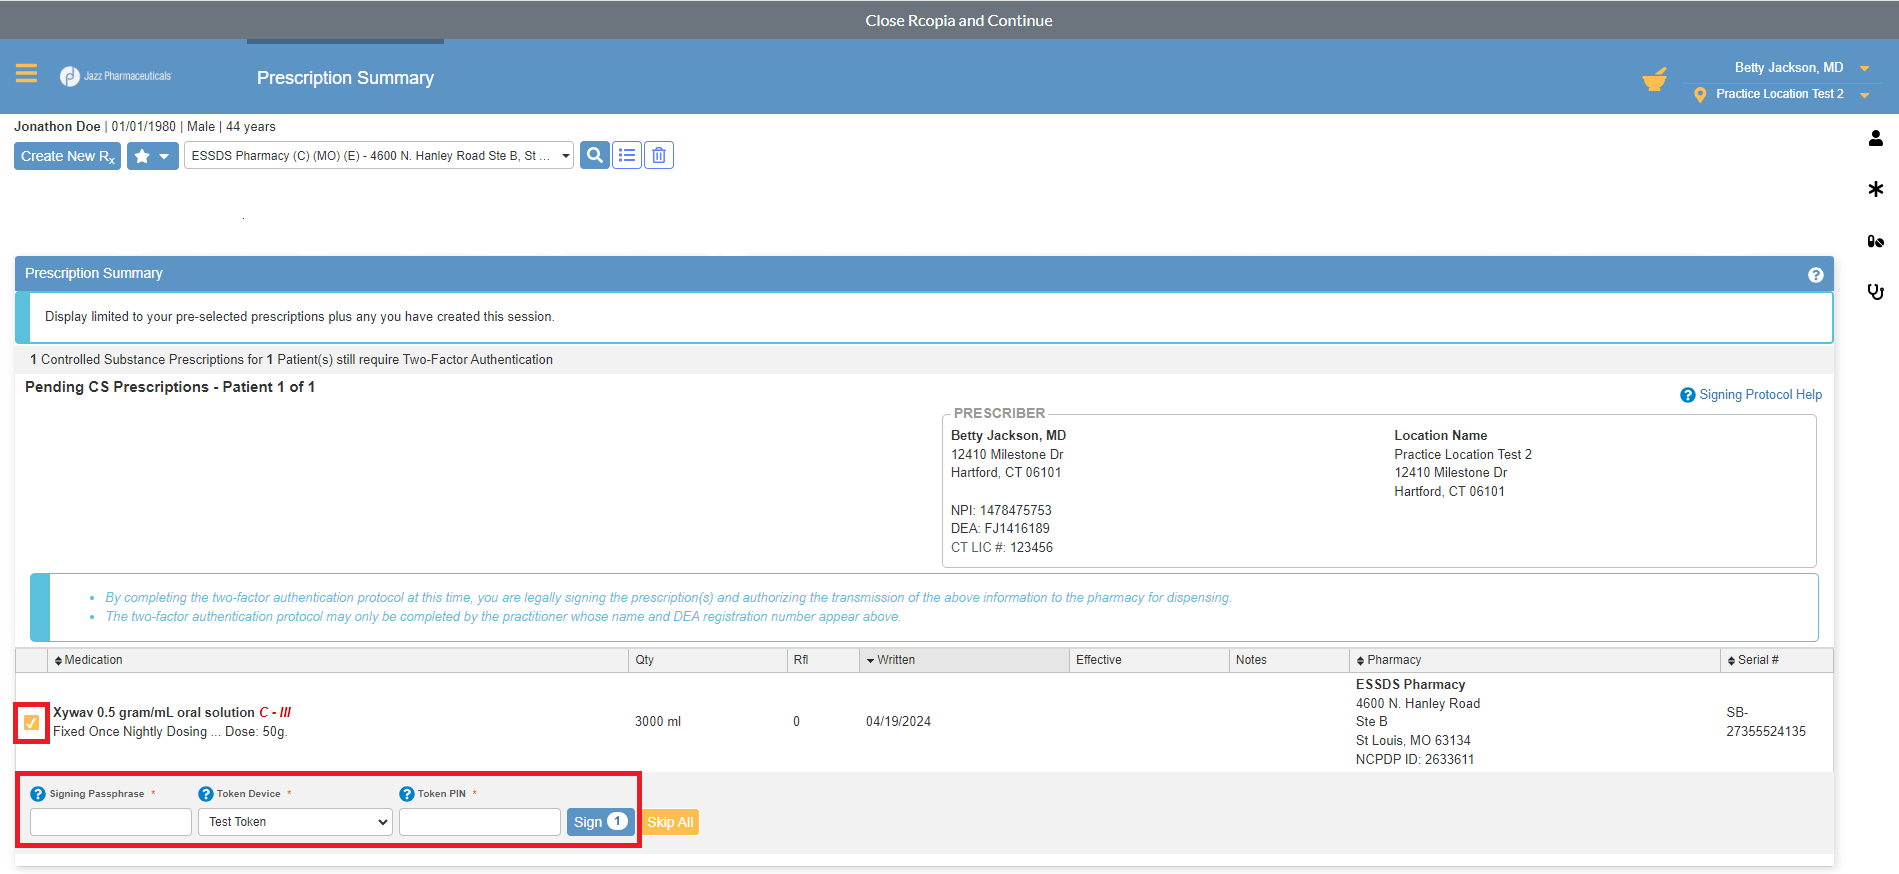
Task: Open the Betty Jackson, MD user menu
Action: click(1801, 68)
